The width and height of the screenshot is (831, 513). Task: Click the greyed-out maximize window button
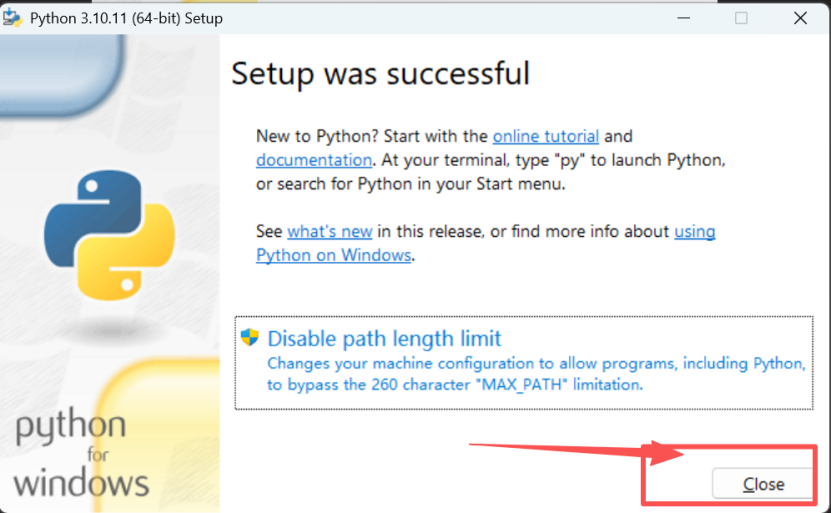tap(741, 18)
